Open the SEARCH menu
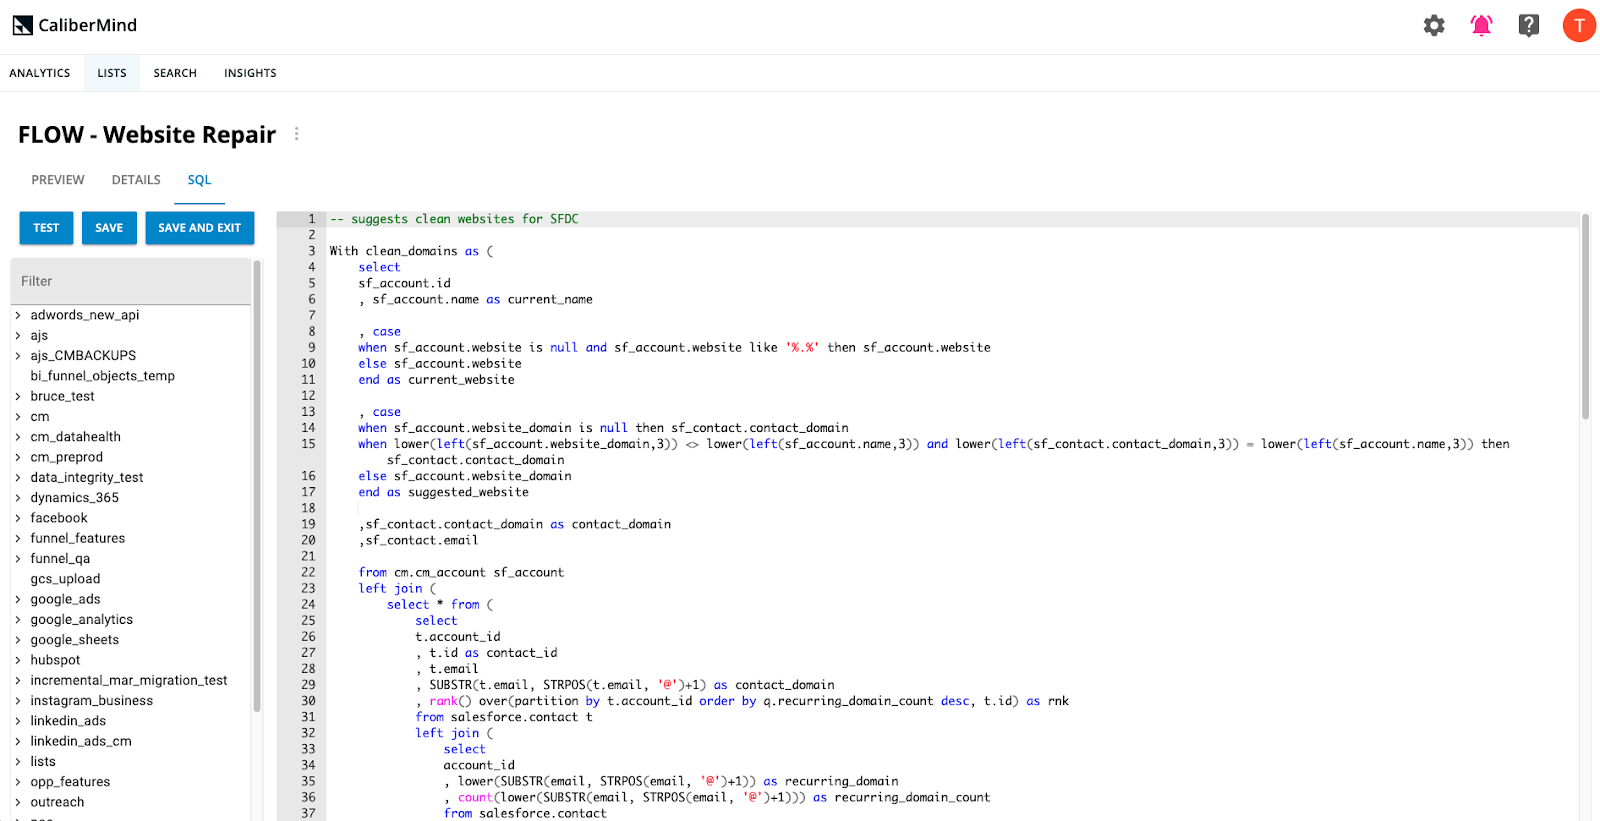The height and width of the screenshot is (821, 1600). (x=175, y=73)
